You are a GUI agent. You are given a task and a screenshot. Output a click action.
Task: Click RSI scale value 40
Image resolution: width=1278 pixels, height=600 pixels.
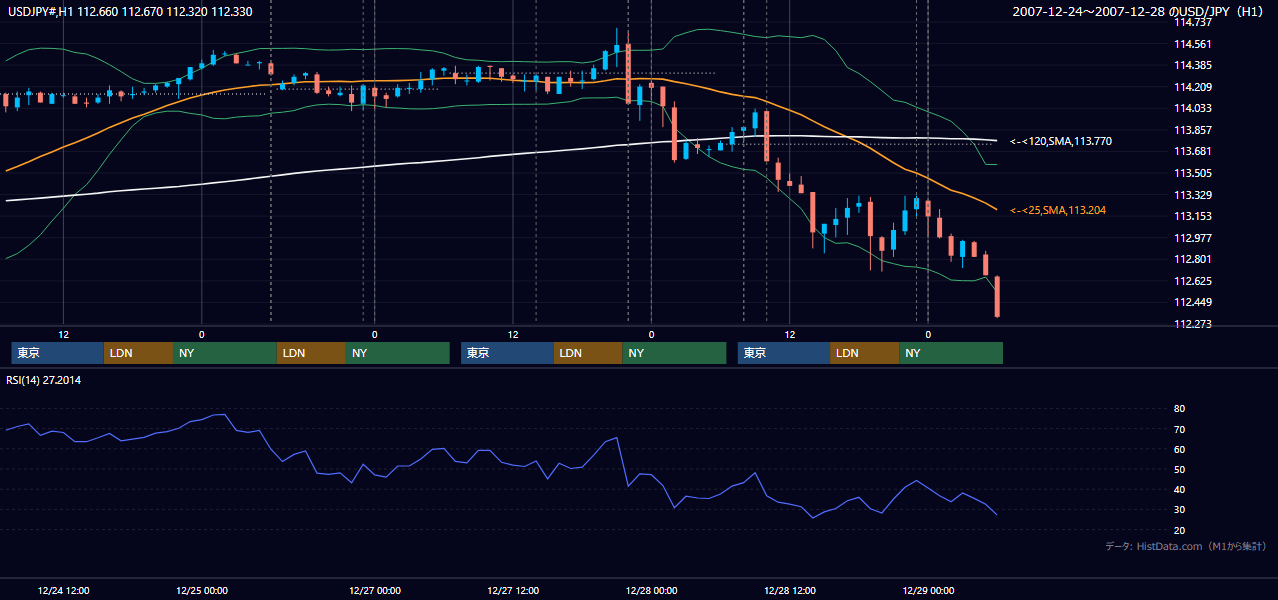tap(1180, 490)
